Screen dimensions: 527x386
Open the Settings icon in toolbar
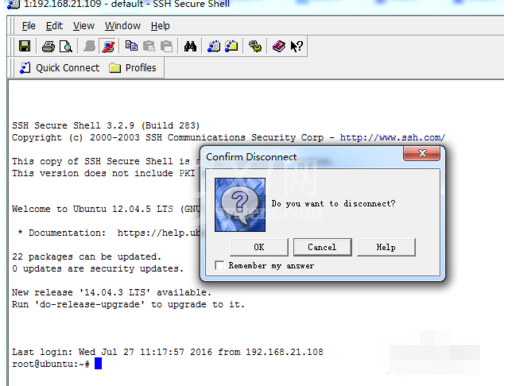click(255, 46)
